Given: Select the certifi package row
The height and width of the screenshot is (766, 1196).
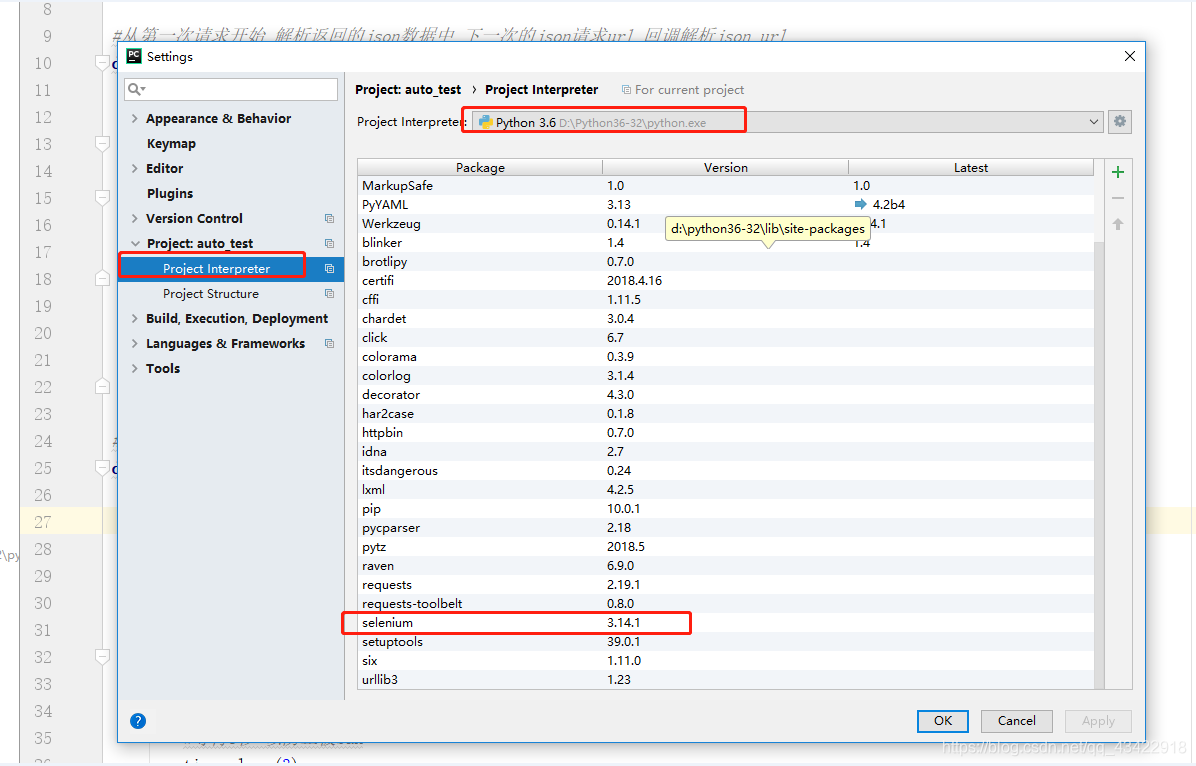Looking at the screenshot, I should [x=725, y=281].
